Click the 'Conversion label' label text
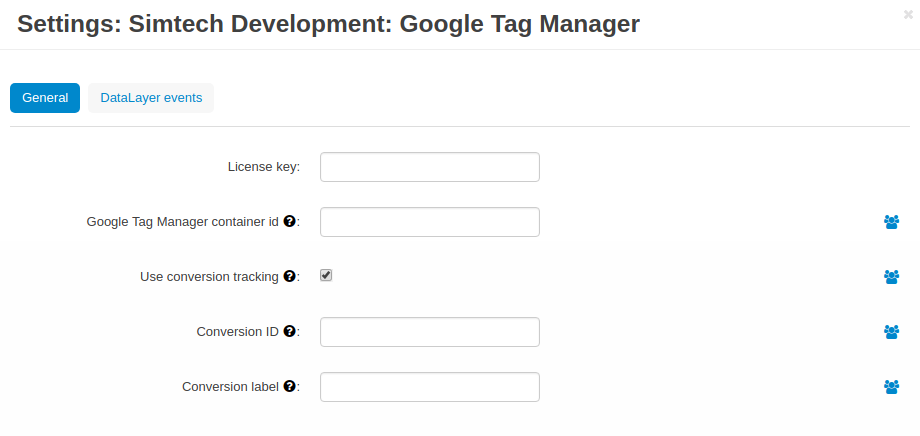This screenshot has height=436, width=920. coord(230,387)
